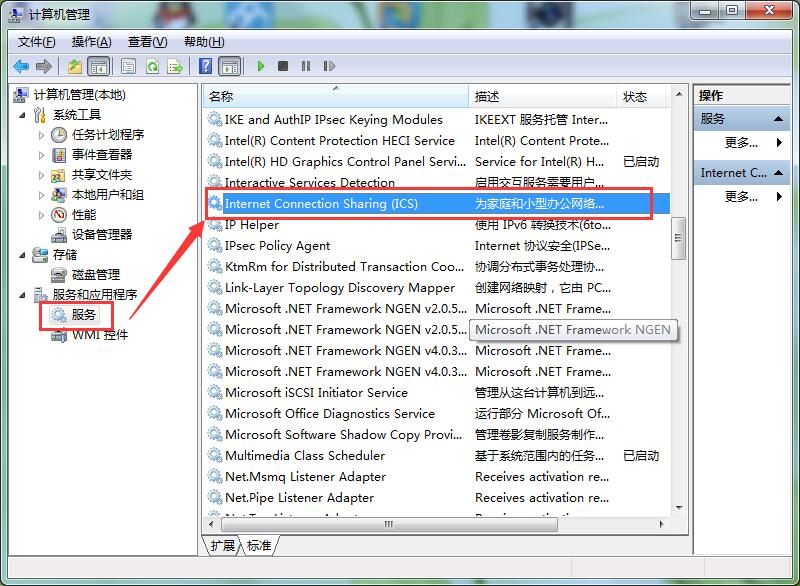
Task: Select Microsoft Office Diagnostics Service
Action: (x=437, y=414)
